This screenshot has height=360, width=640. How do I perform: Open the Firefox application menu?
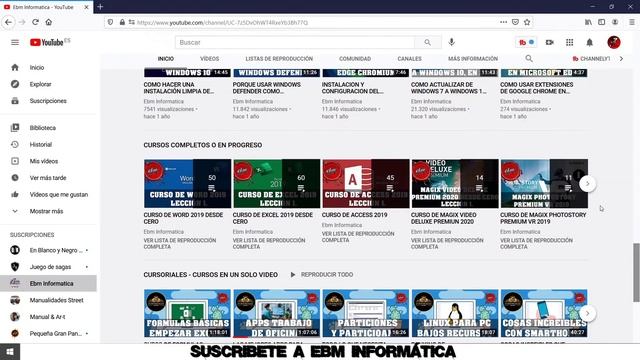[631, 22]
